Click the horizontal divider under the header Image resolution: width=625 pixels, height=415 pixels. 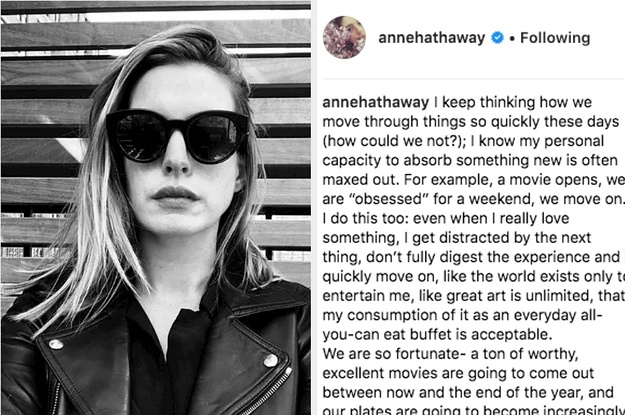coord(474,79)
